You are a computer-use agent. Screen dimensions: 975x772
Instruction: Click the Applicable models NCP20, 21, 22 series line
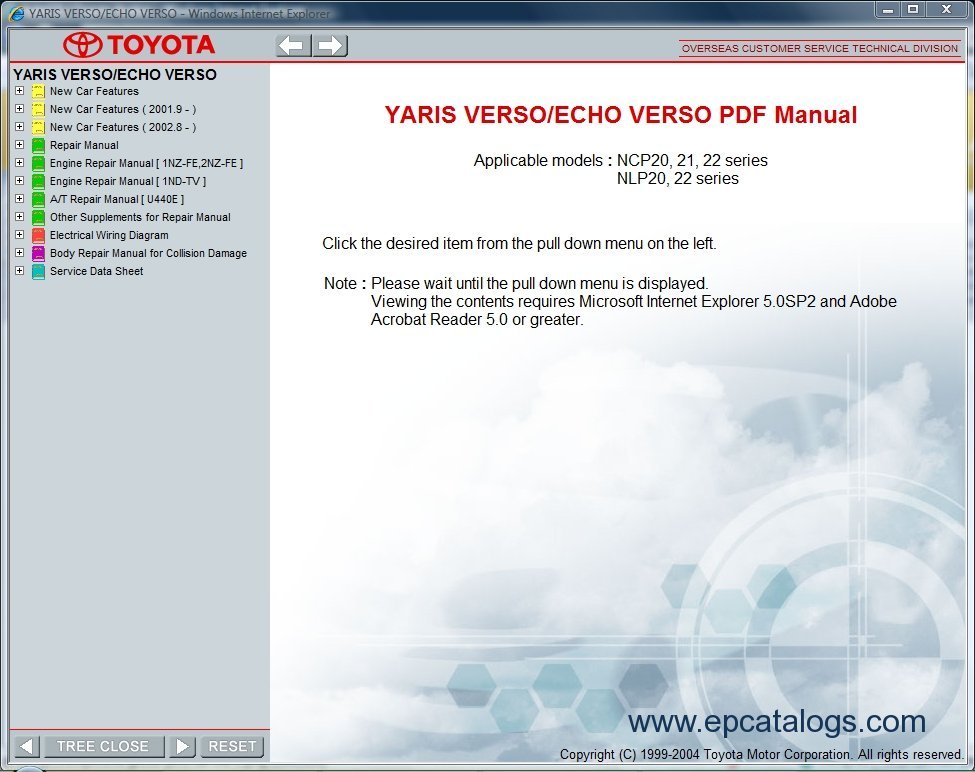(621, 160)
